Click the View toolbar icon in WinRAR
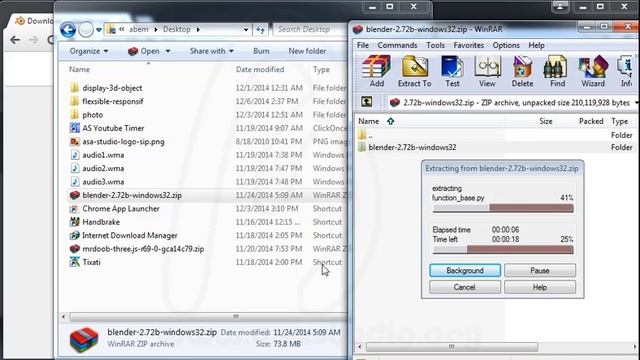640x360 pixels. click(x=487, y=71)
